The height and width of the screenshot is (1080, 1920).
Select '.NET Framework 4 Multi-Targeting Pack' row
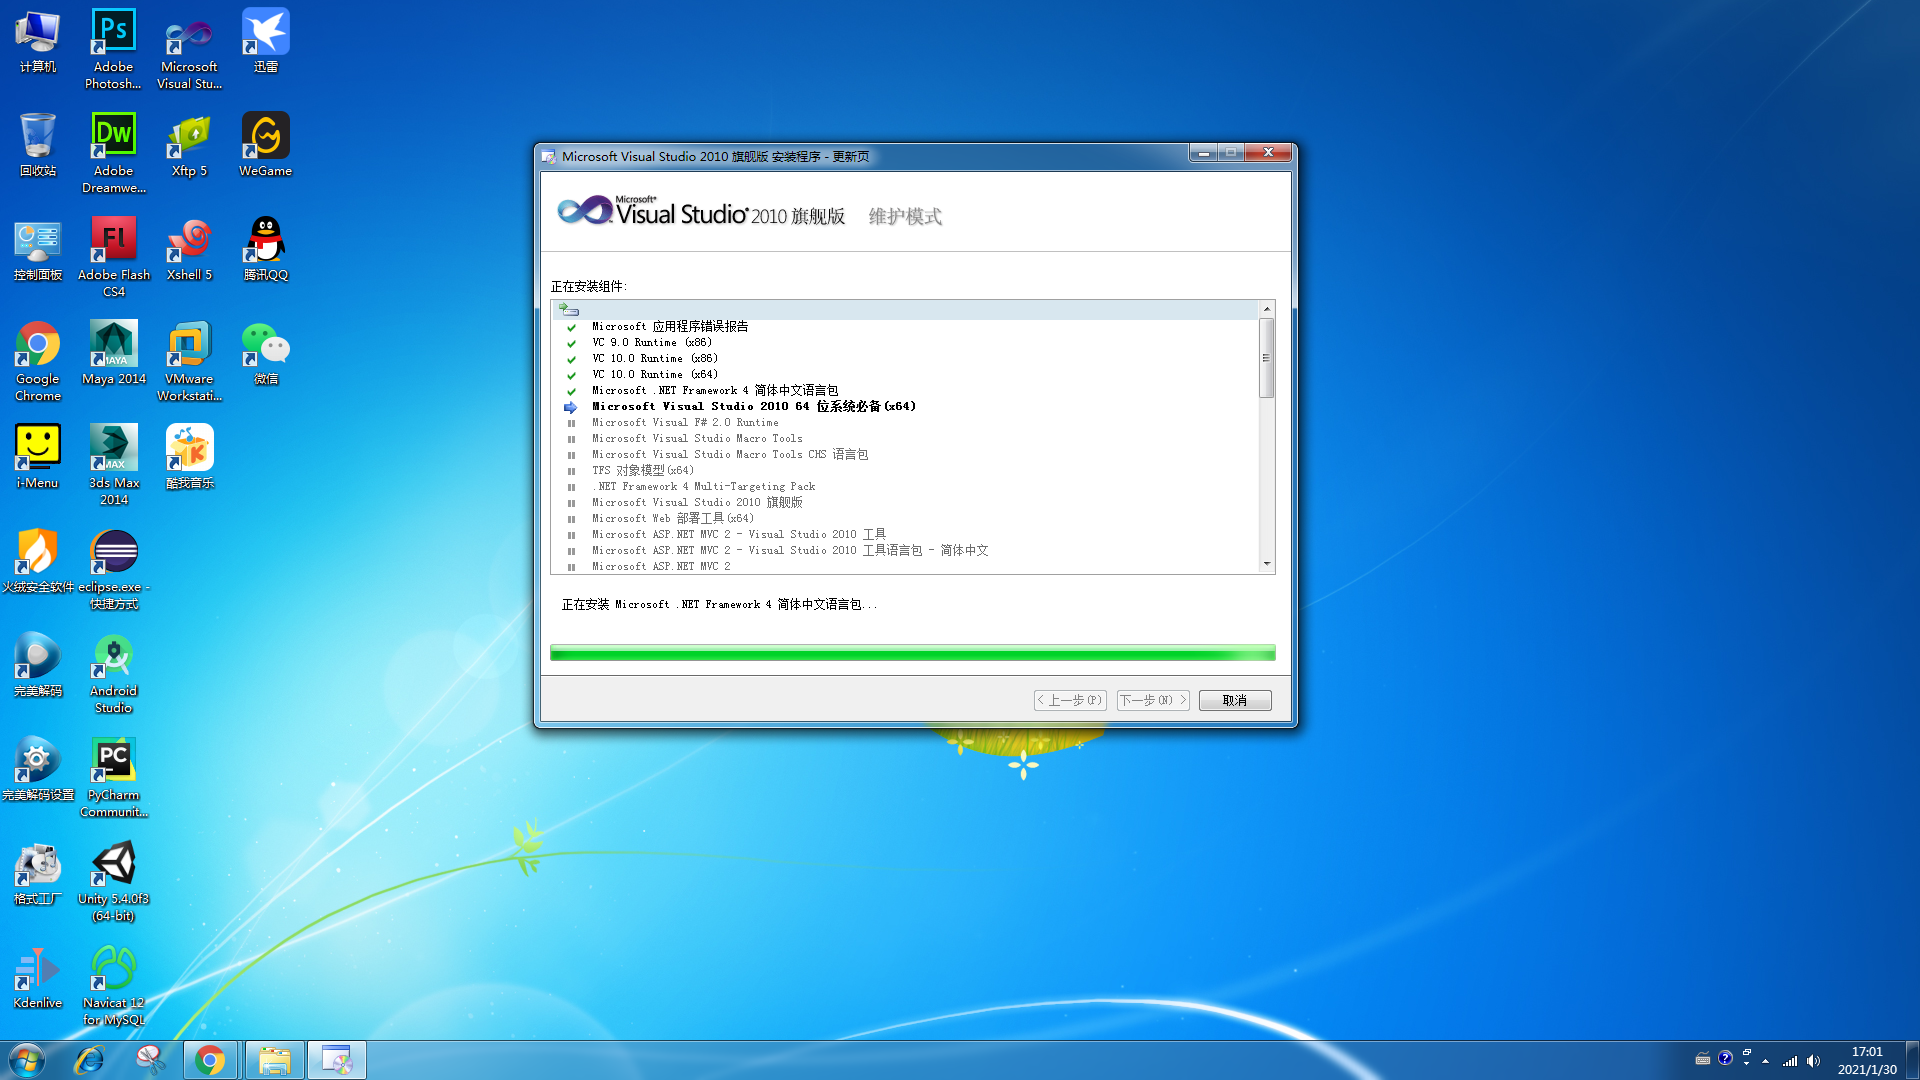click(x=904, y=486)
